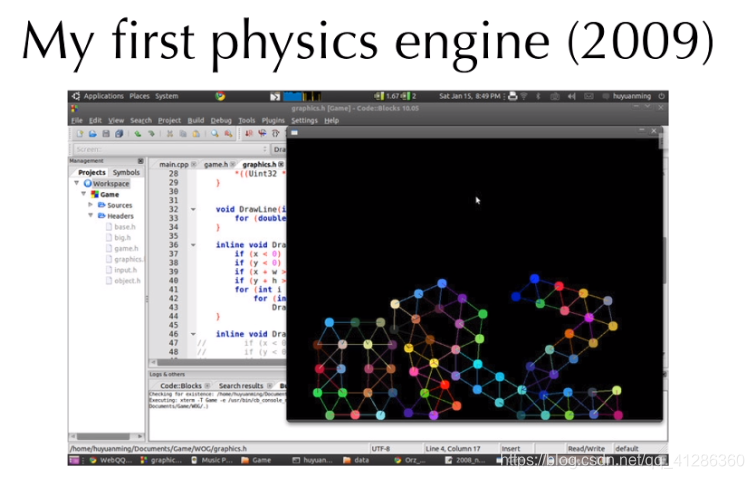Close the Search results log tab
The height and width of the screenshot is (479, 754).
[270, 386]
